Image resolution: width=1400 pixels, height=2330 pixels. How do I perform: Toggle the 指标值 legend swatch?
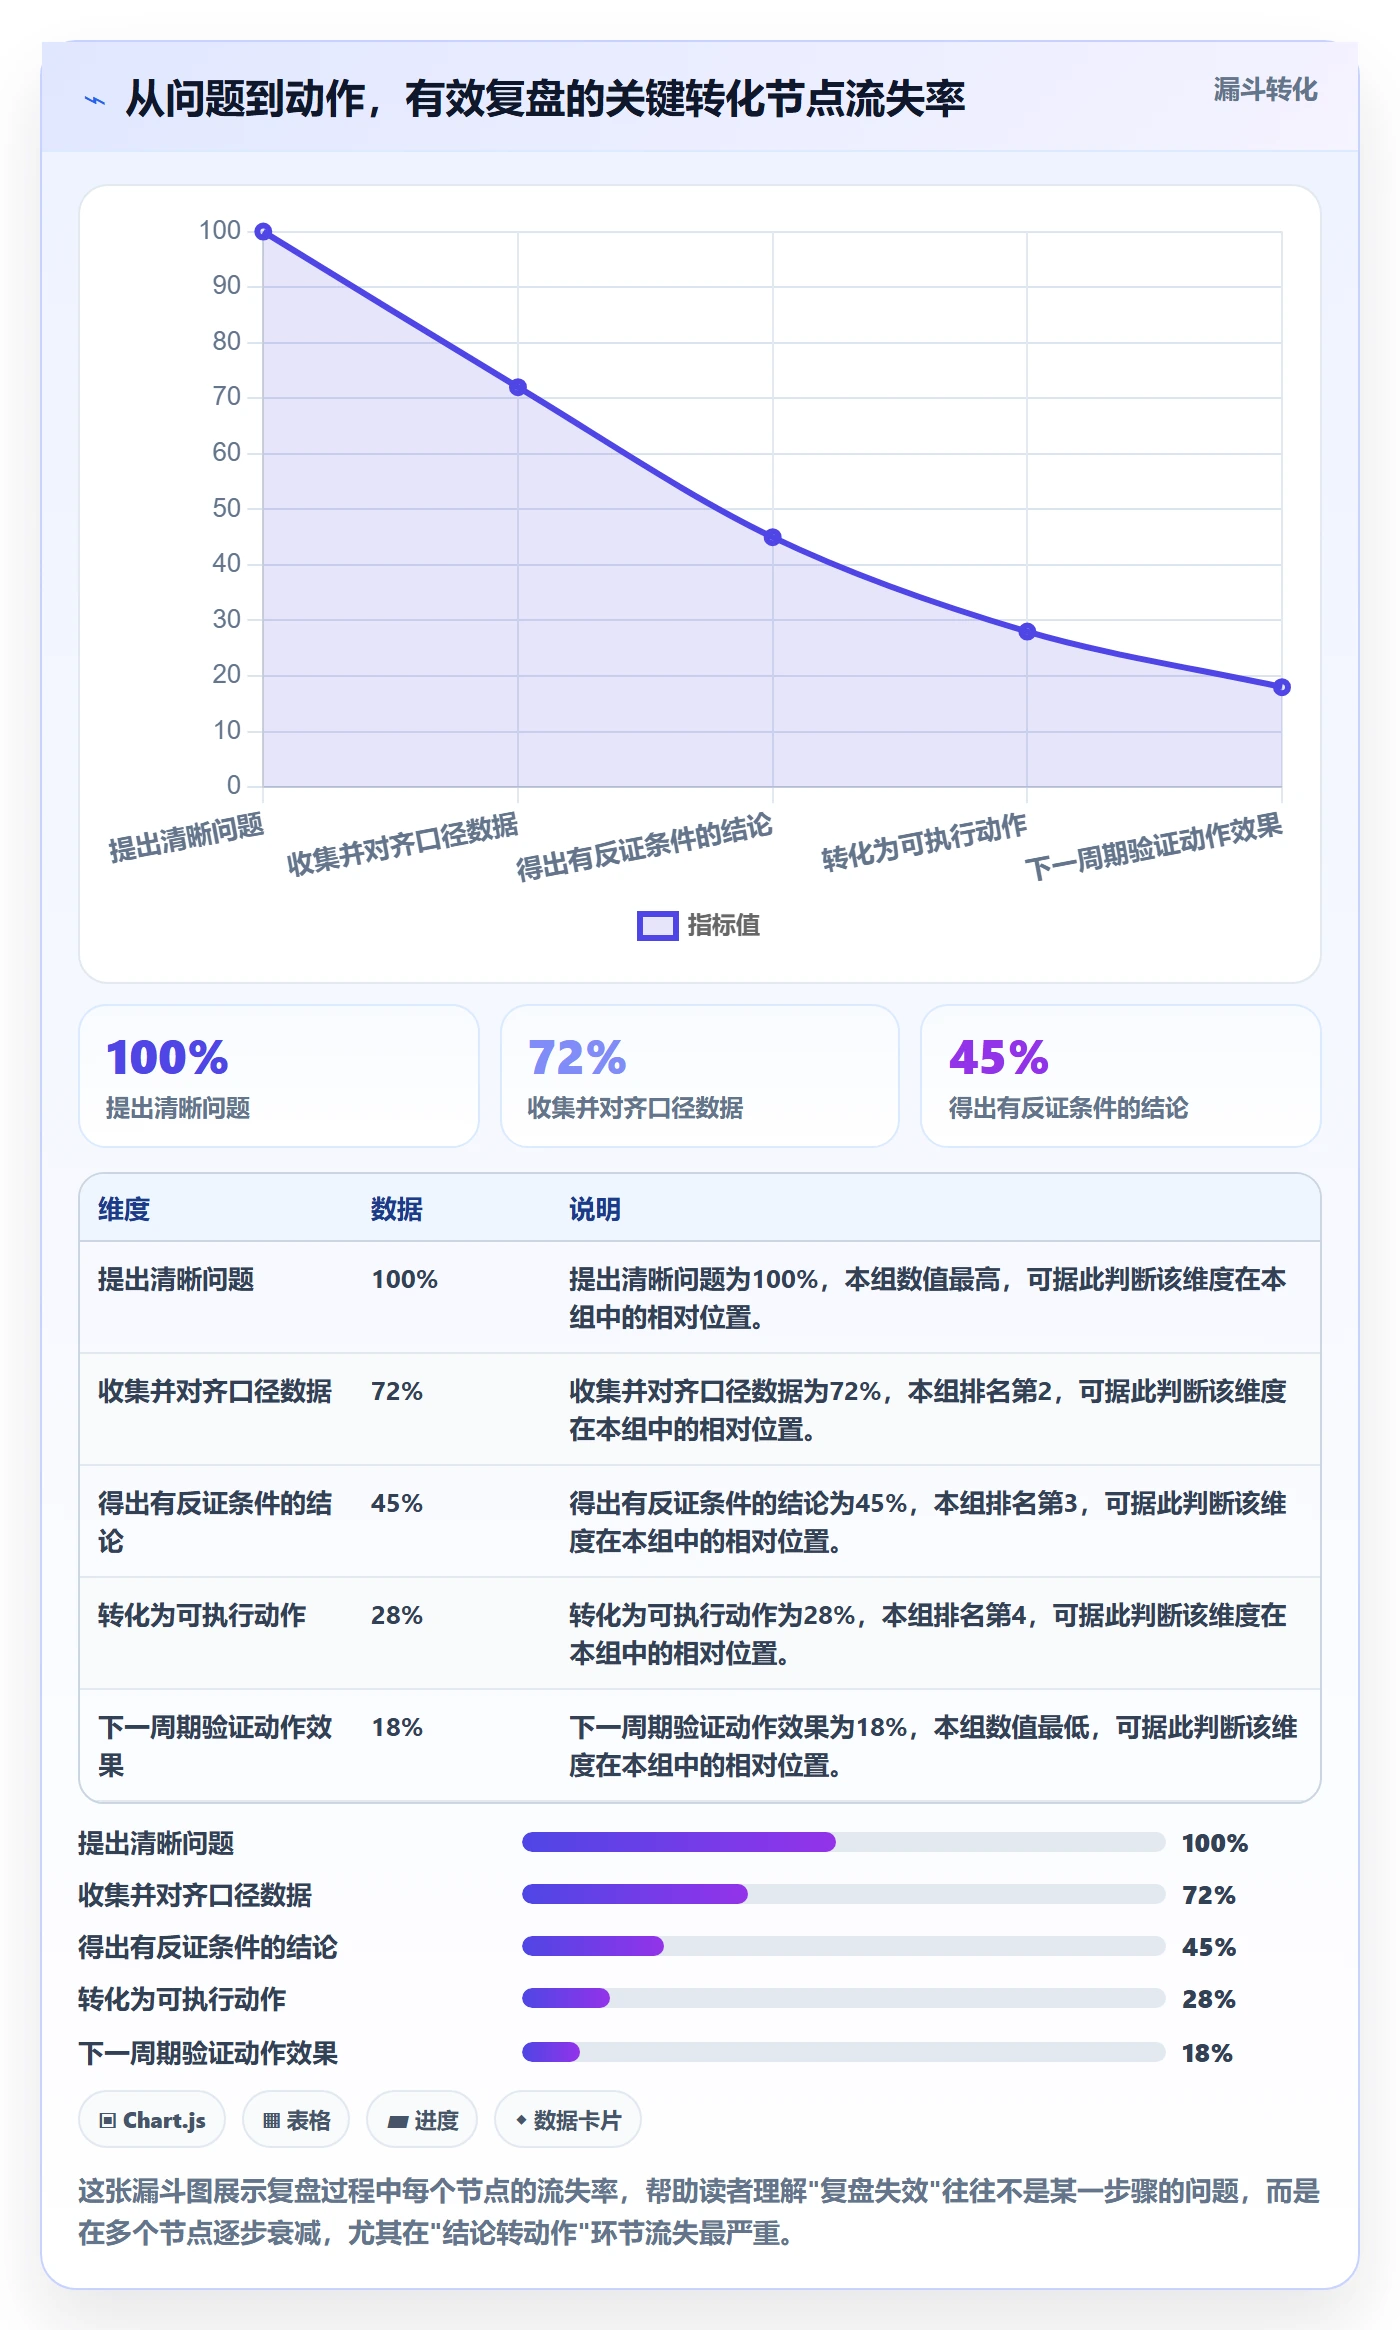point(658,926)
